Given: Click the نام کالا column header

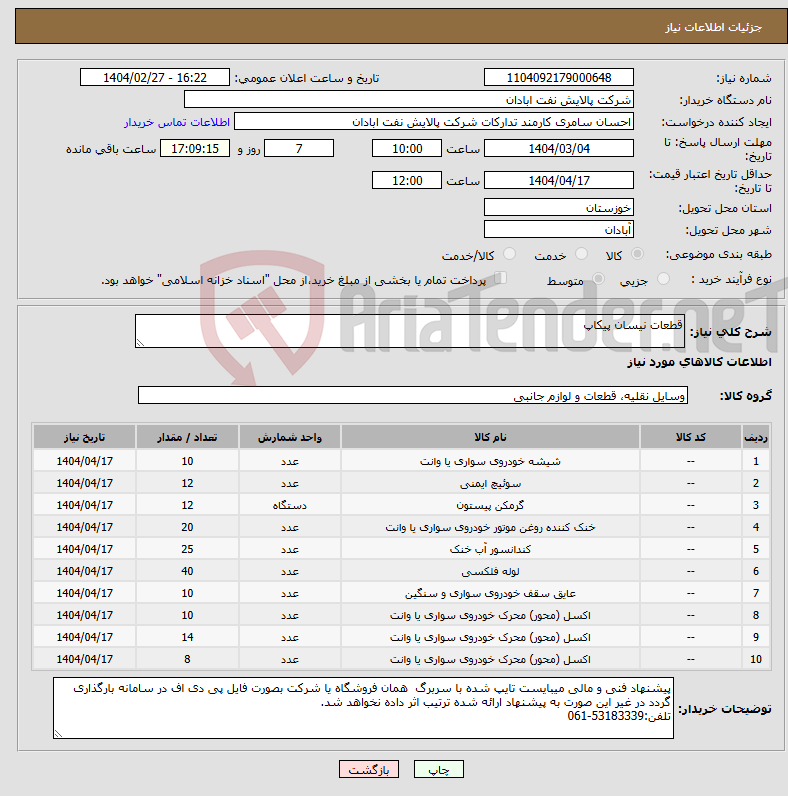Looking at the screenshot, I should point(490,437).
